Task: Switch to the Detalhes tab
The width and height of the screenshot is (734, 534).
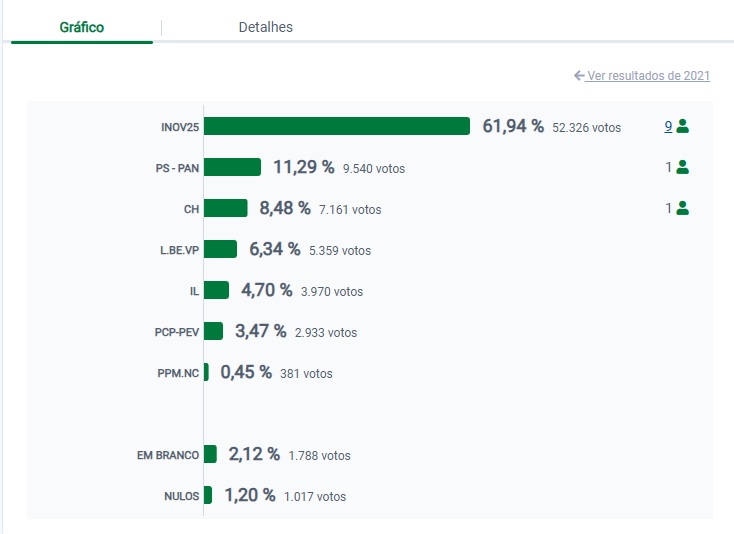Action: pyautogui.click(x=266, y=27)
